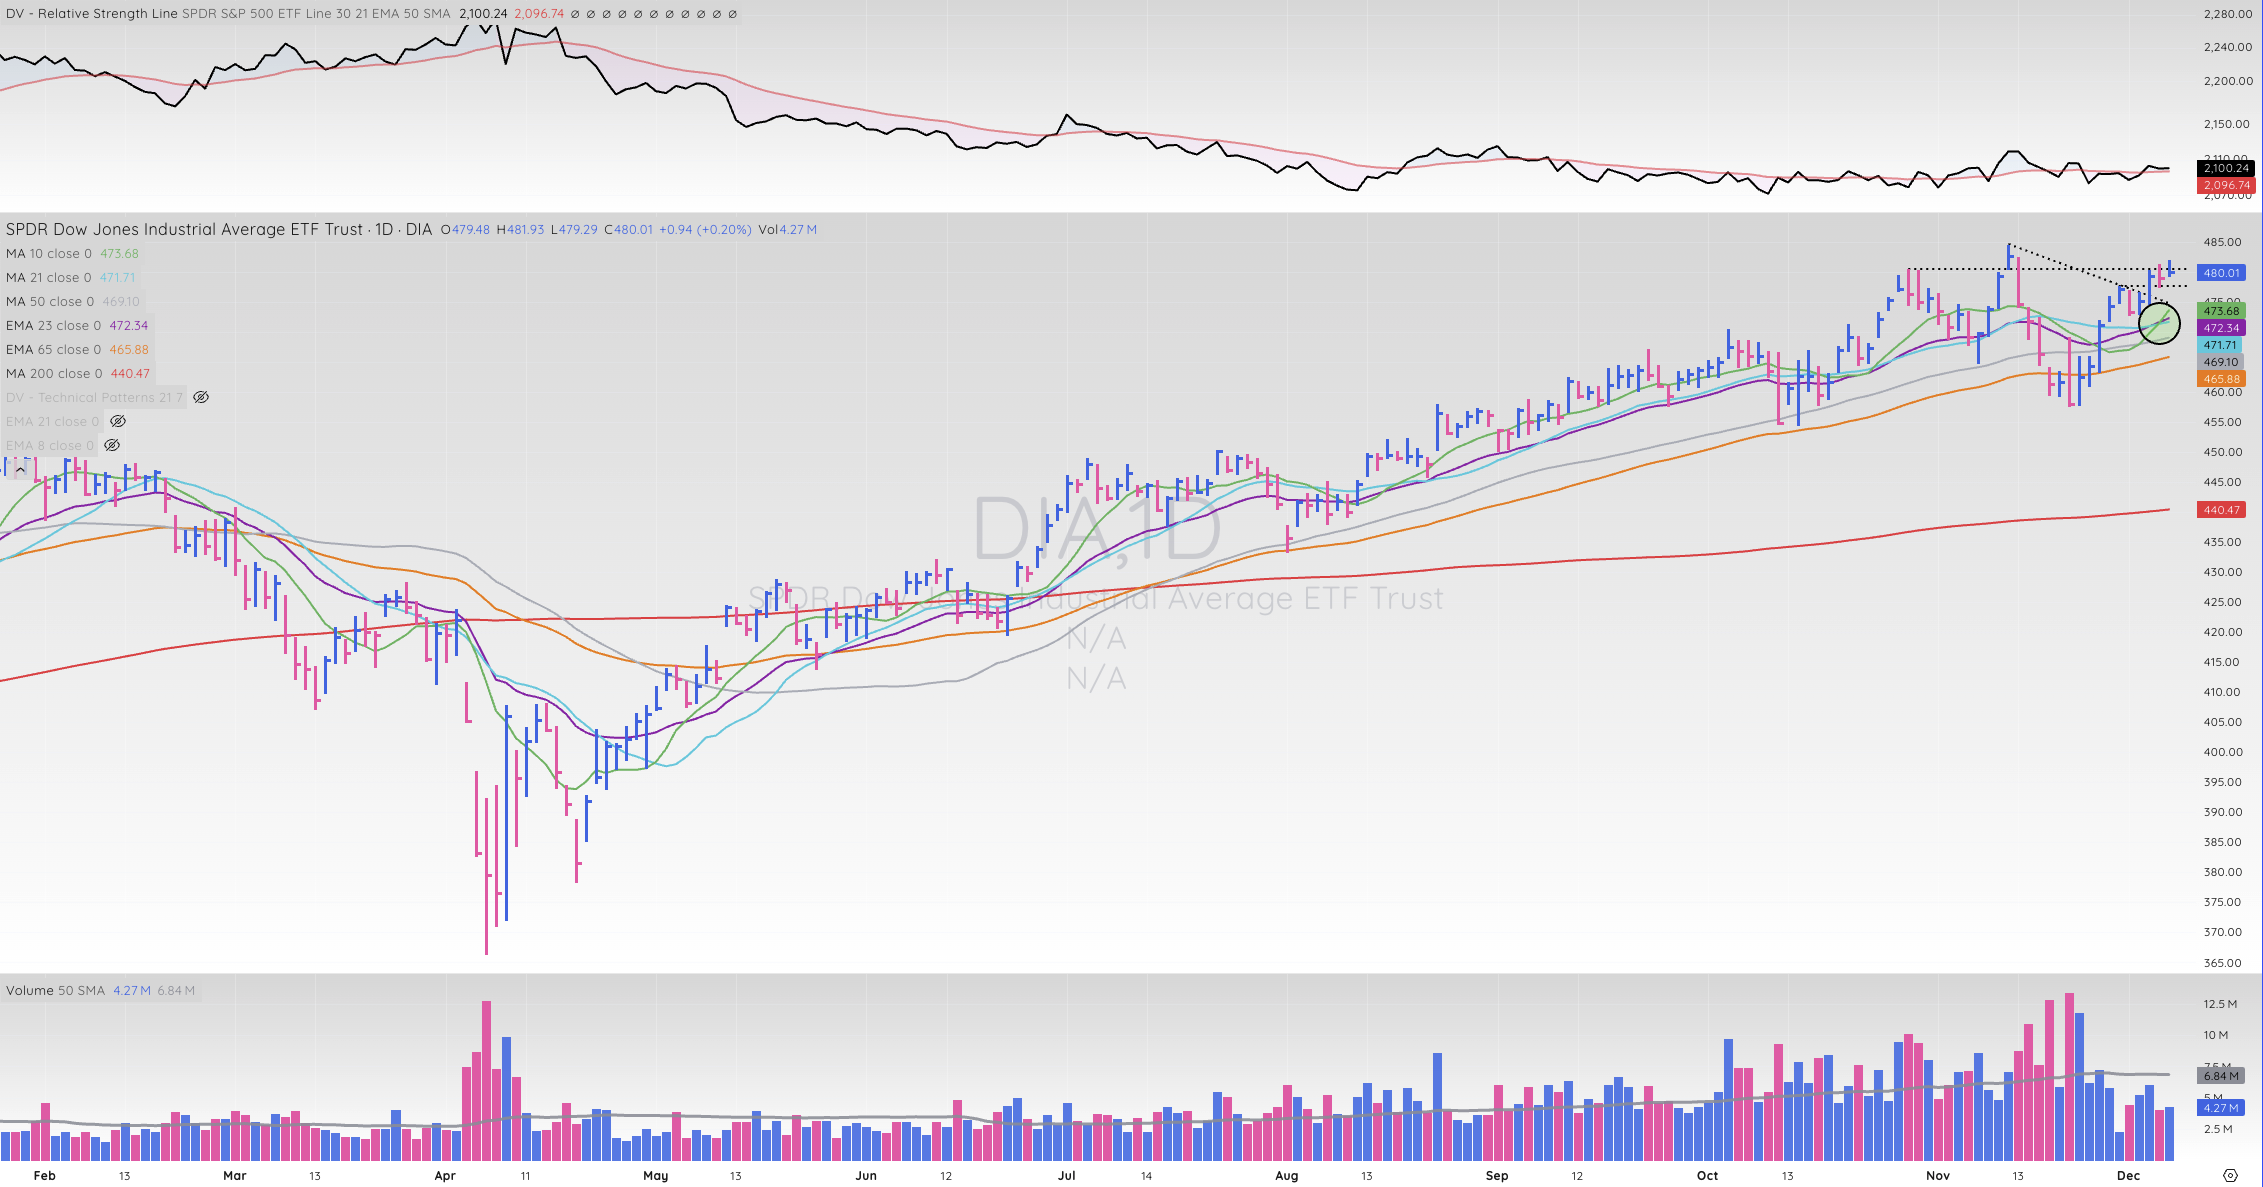Select the greyed EMA 21 close 0 label

click(x=53, y=421)
